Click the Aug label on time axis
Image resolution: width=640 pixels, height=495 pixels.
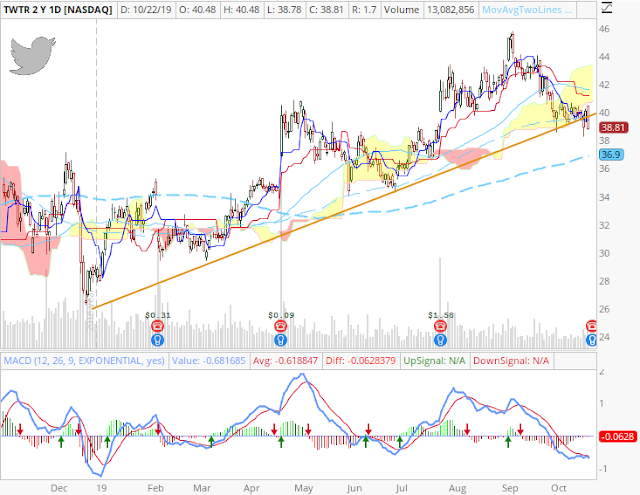(x=457, y=488)
